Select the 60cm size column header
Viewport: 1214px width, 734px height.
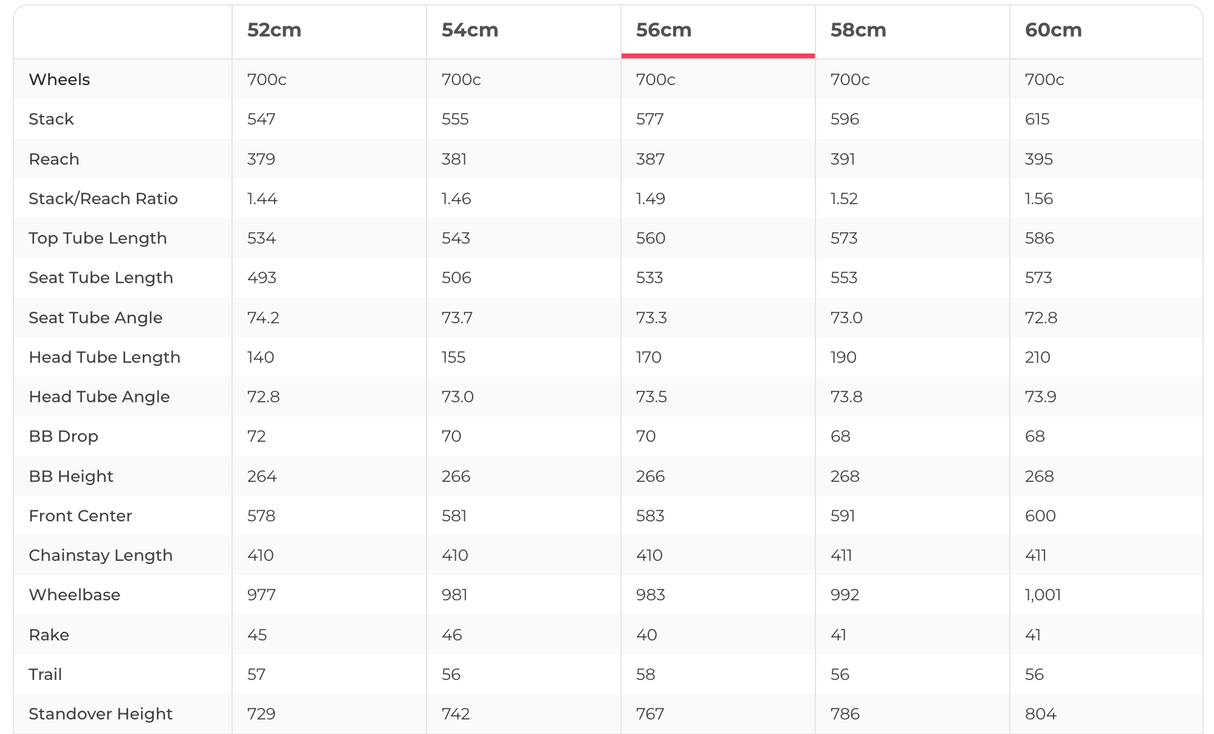(x=1053, y=30)
